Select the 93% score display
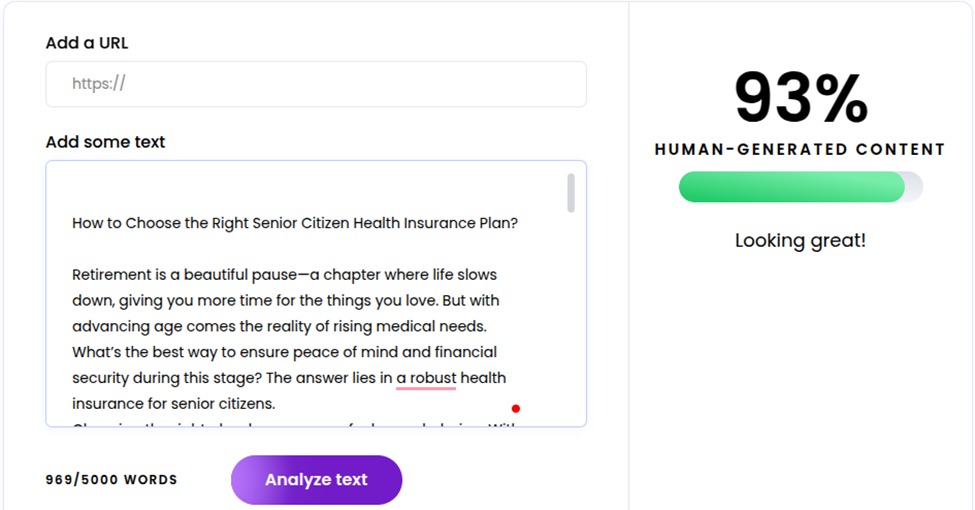The height and width of the screenshot is (510, 975). pyautogui.click(x=800, y=99)
